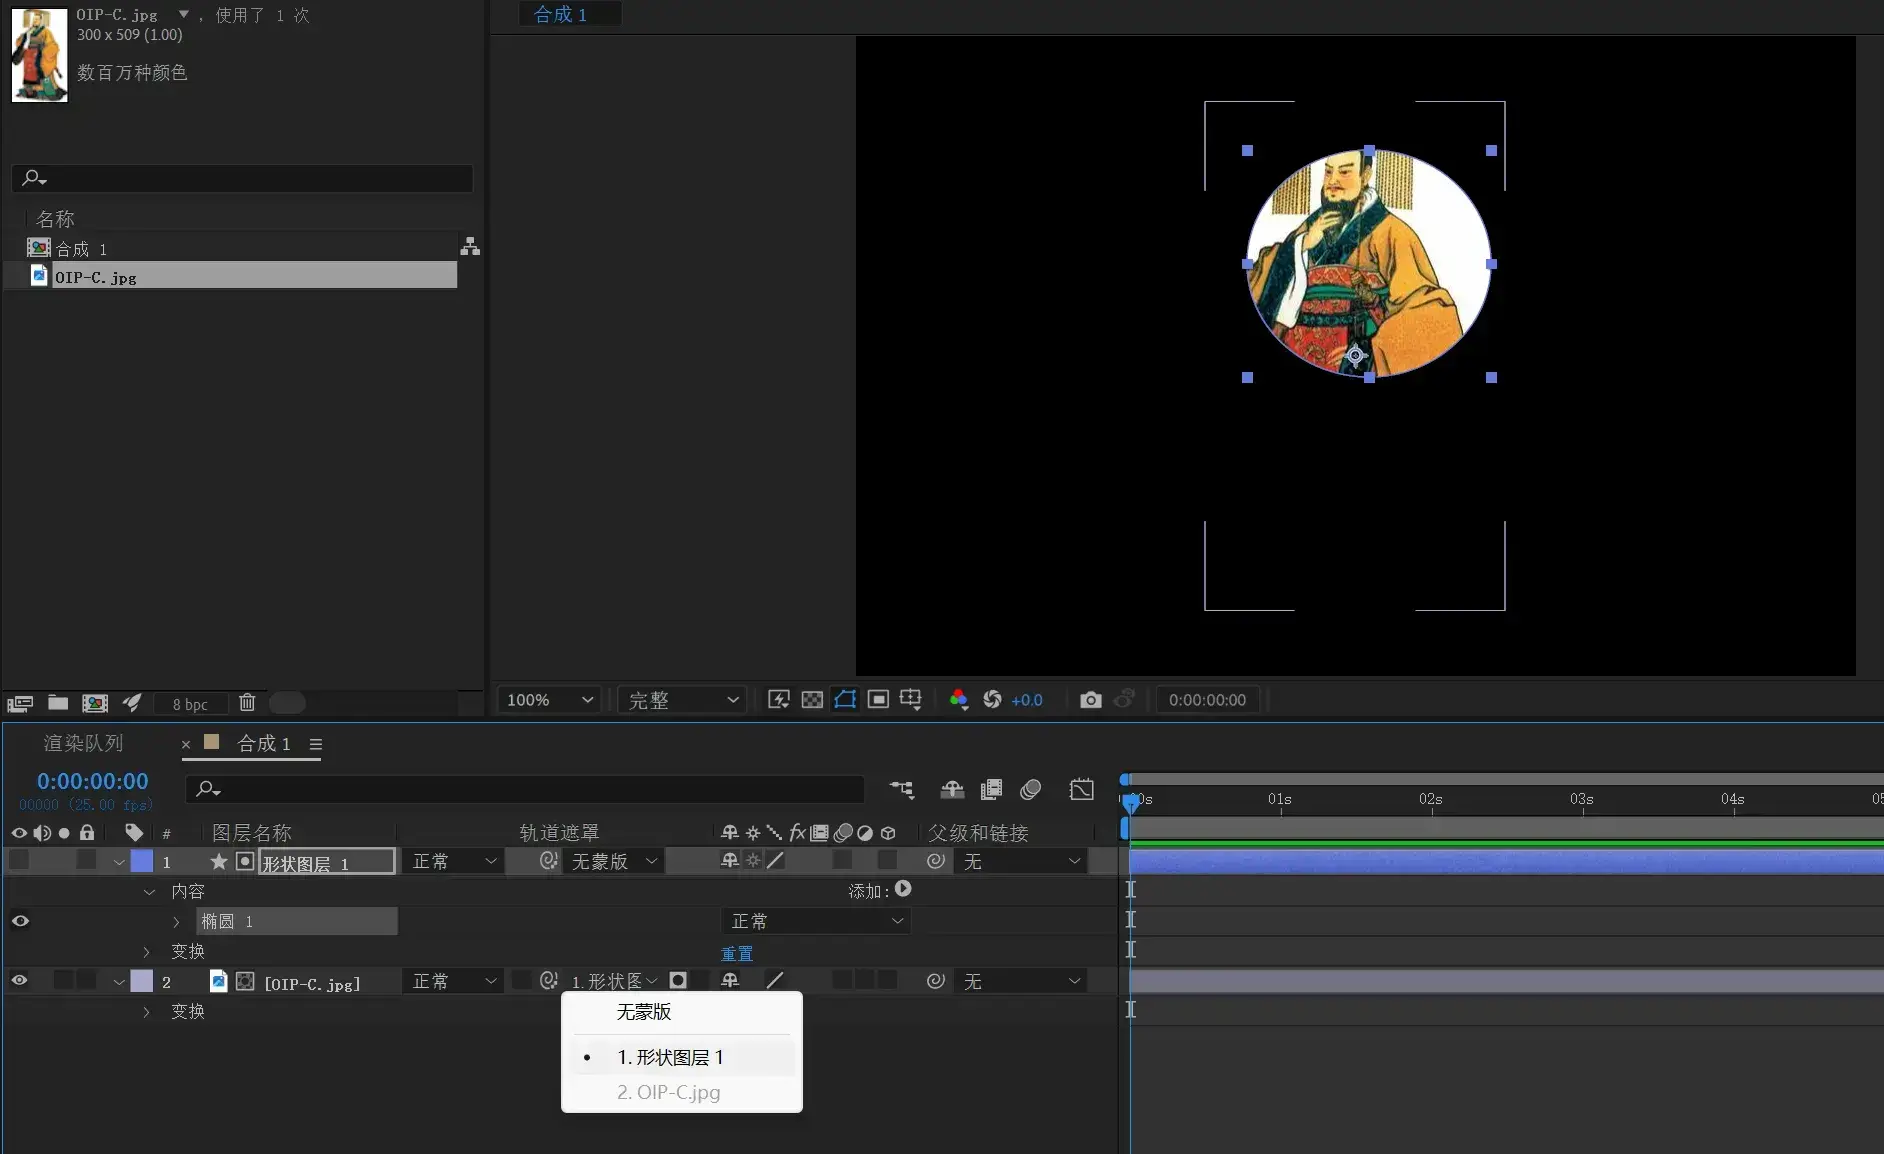Collapse the OIP-C.jpg layer
The image size is (1884, 1154).
[119, 982]
